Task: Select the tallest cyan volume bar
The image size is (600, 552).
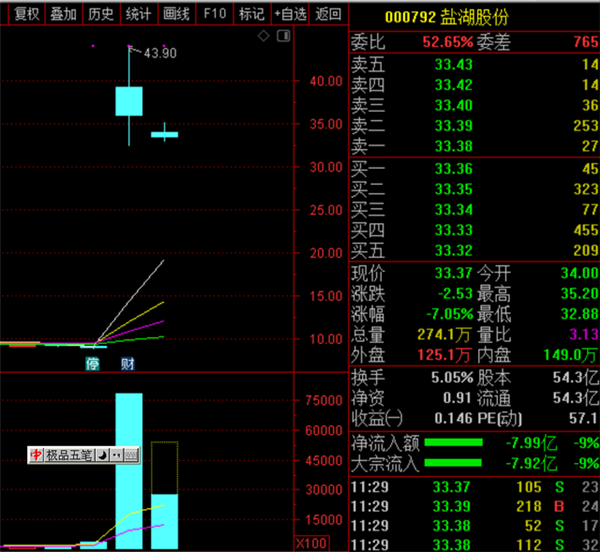Action: (129, 471)
